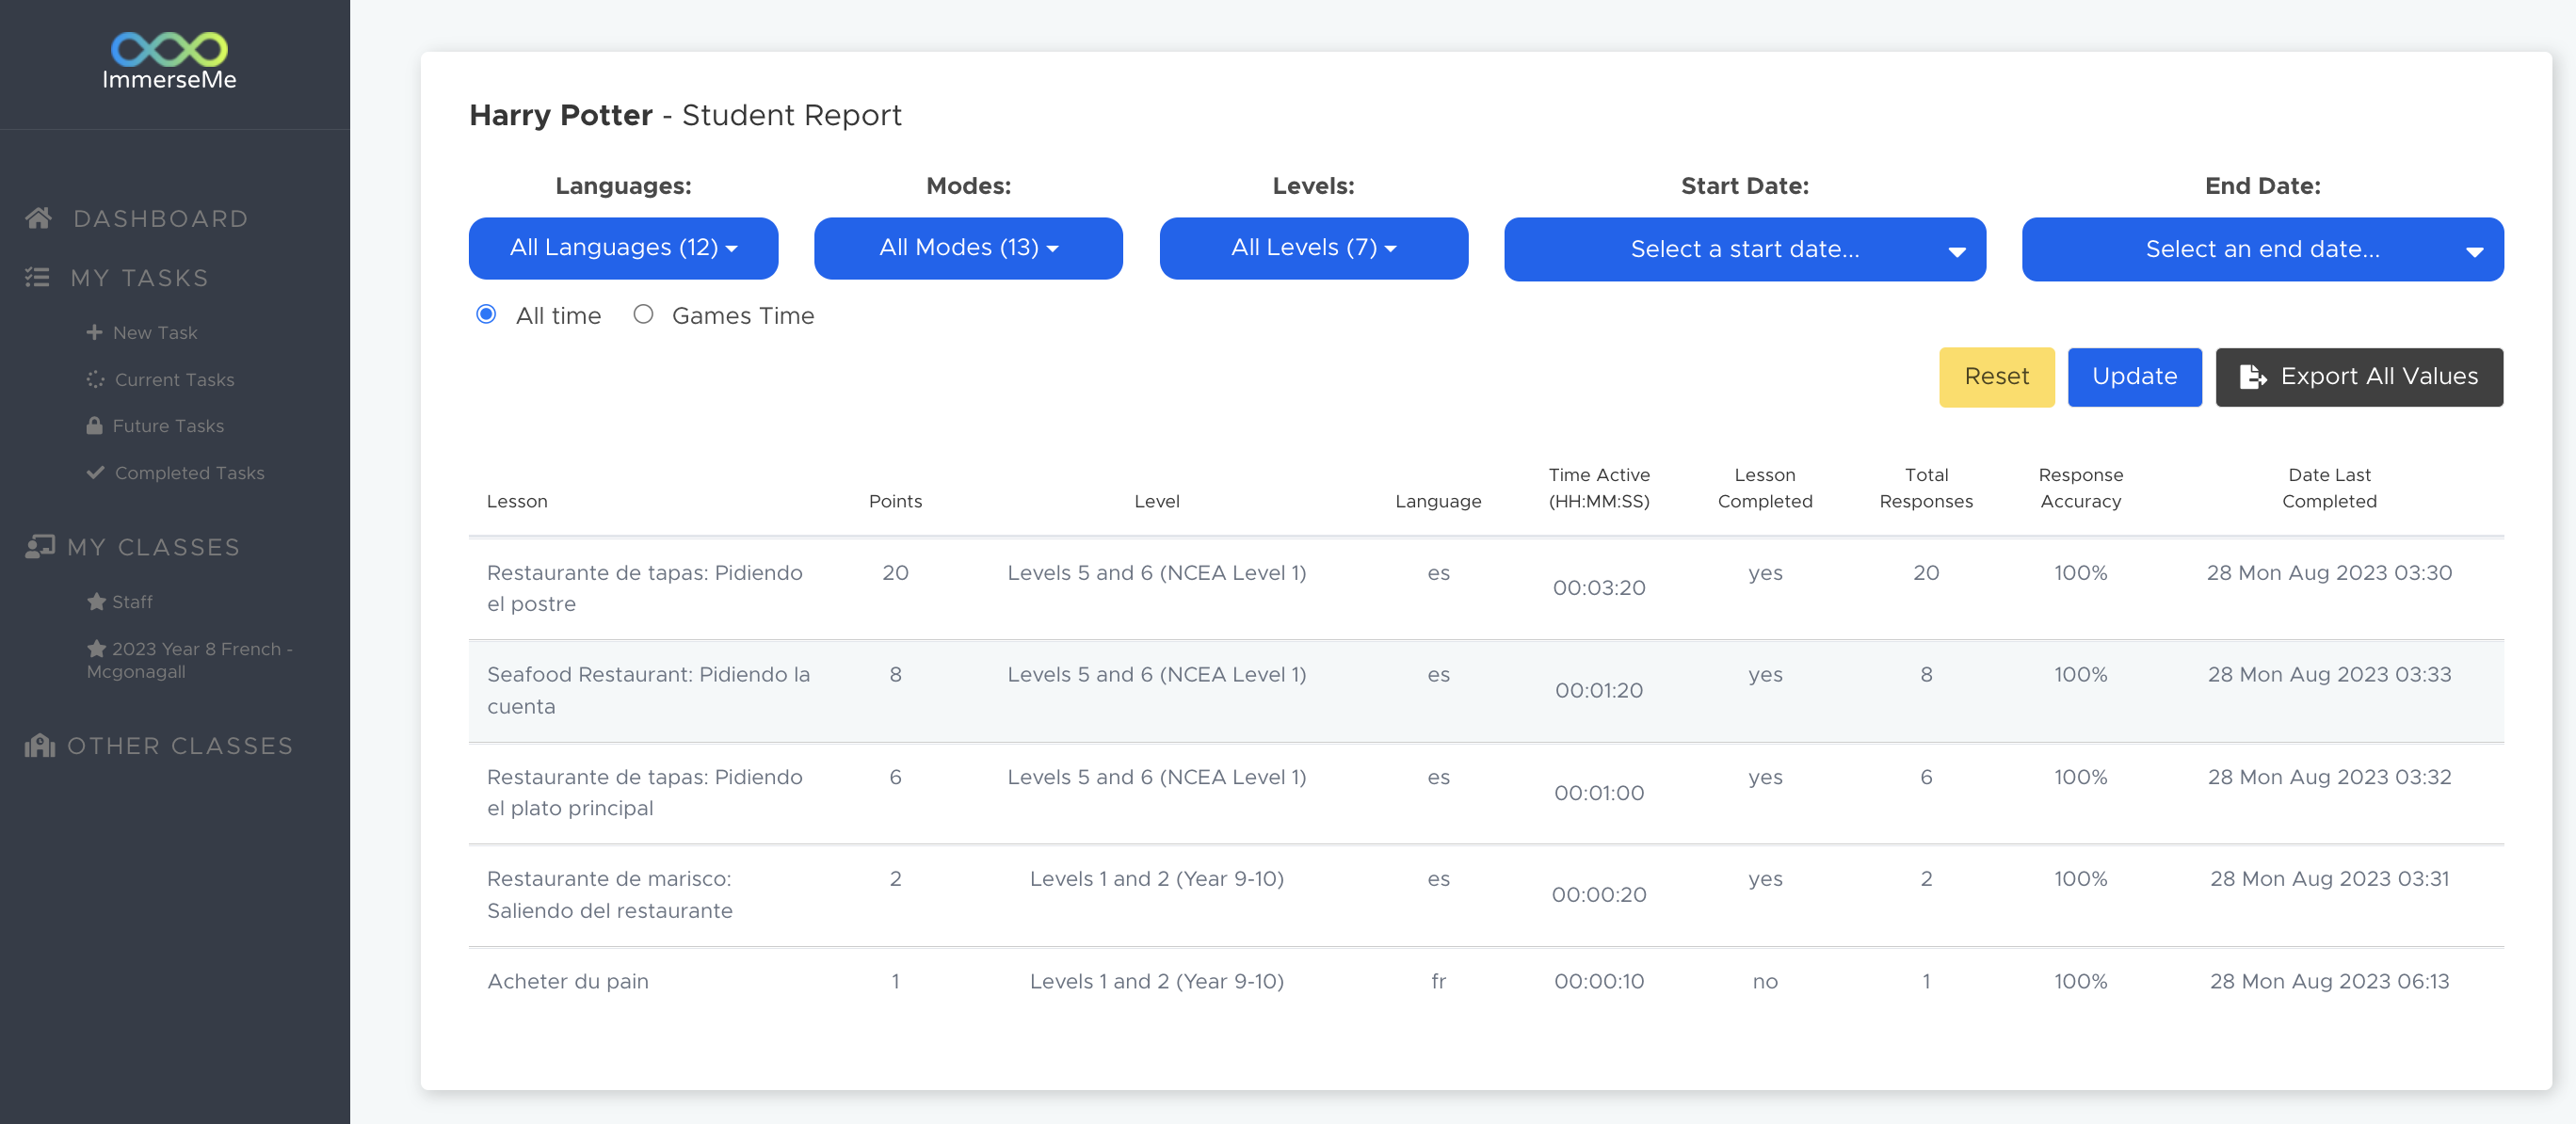Screen dimensions: 2576x1124
Task: Click the Export All Values button
Action: [x=2359, y=377]
